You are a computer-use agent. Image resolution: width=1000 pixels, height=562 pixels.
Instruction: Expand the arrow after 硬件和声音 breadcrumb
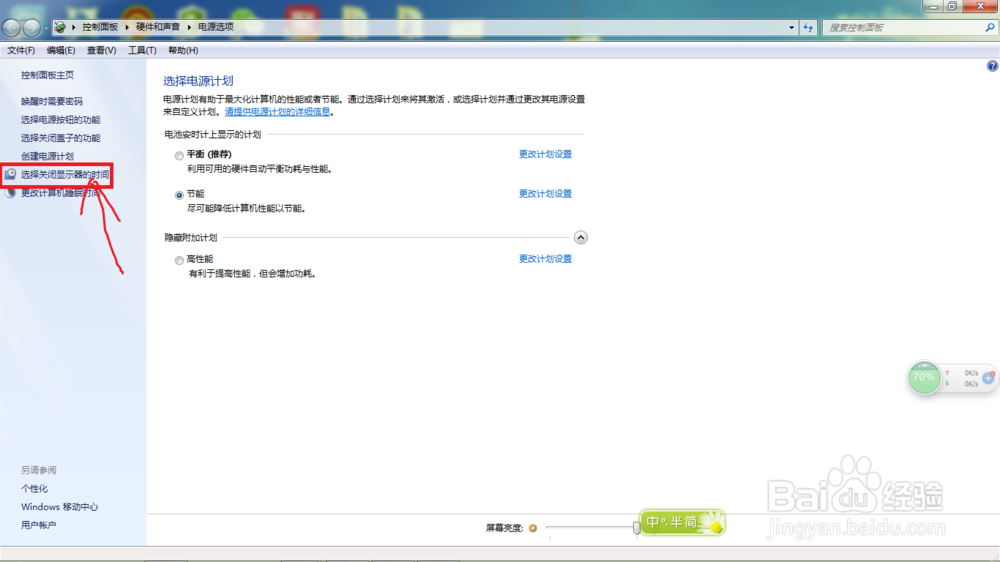pyautogui.click(x=189, y=27)
